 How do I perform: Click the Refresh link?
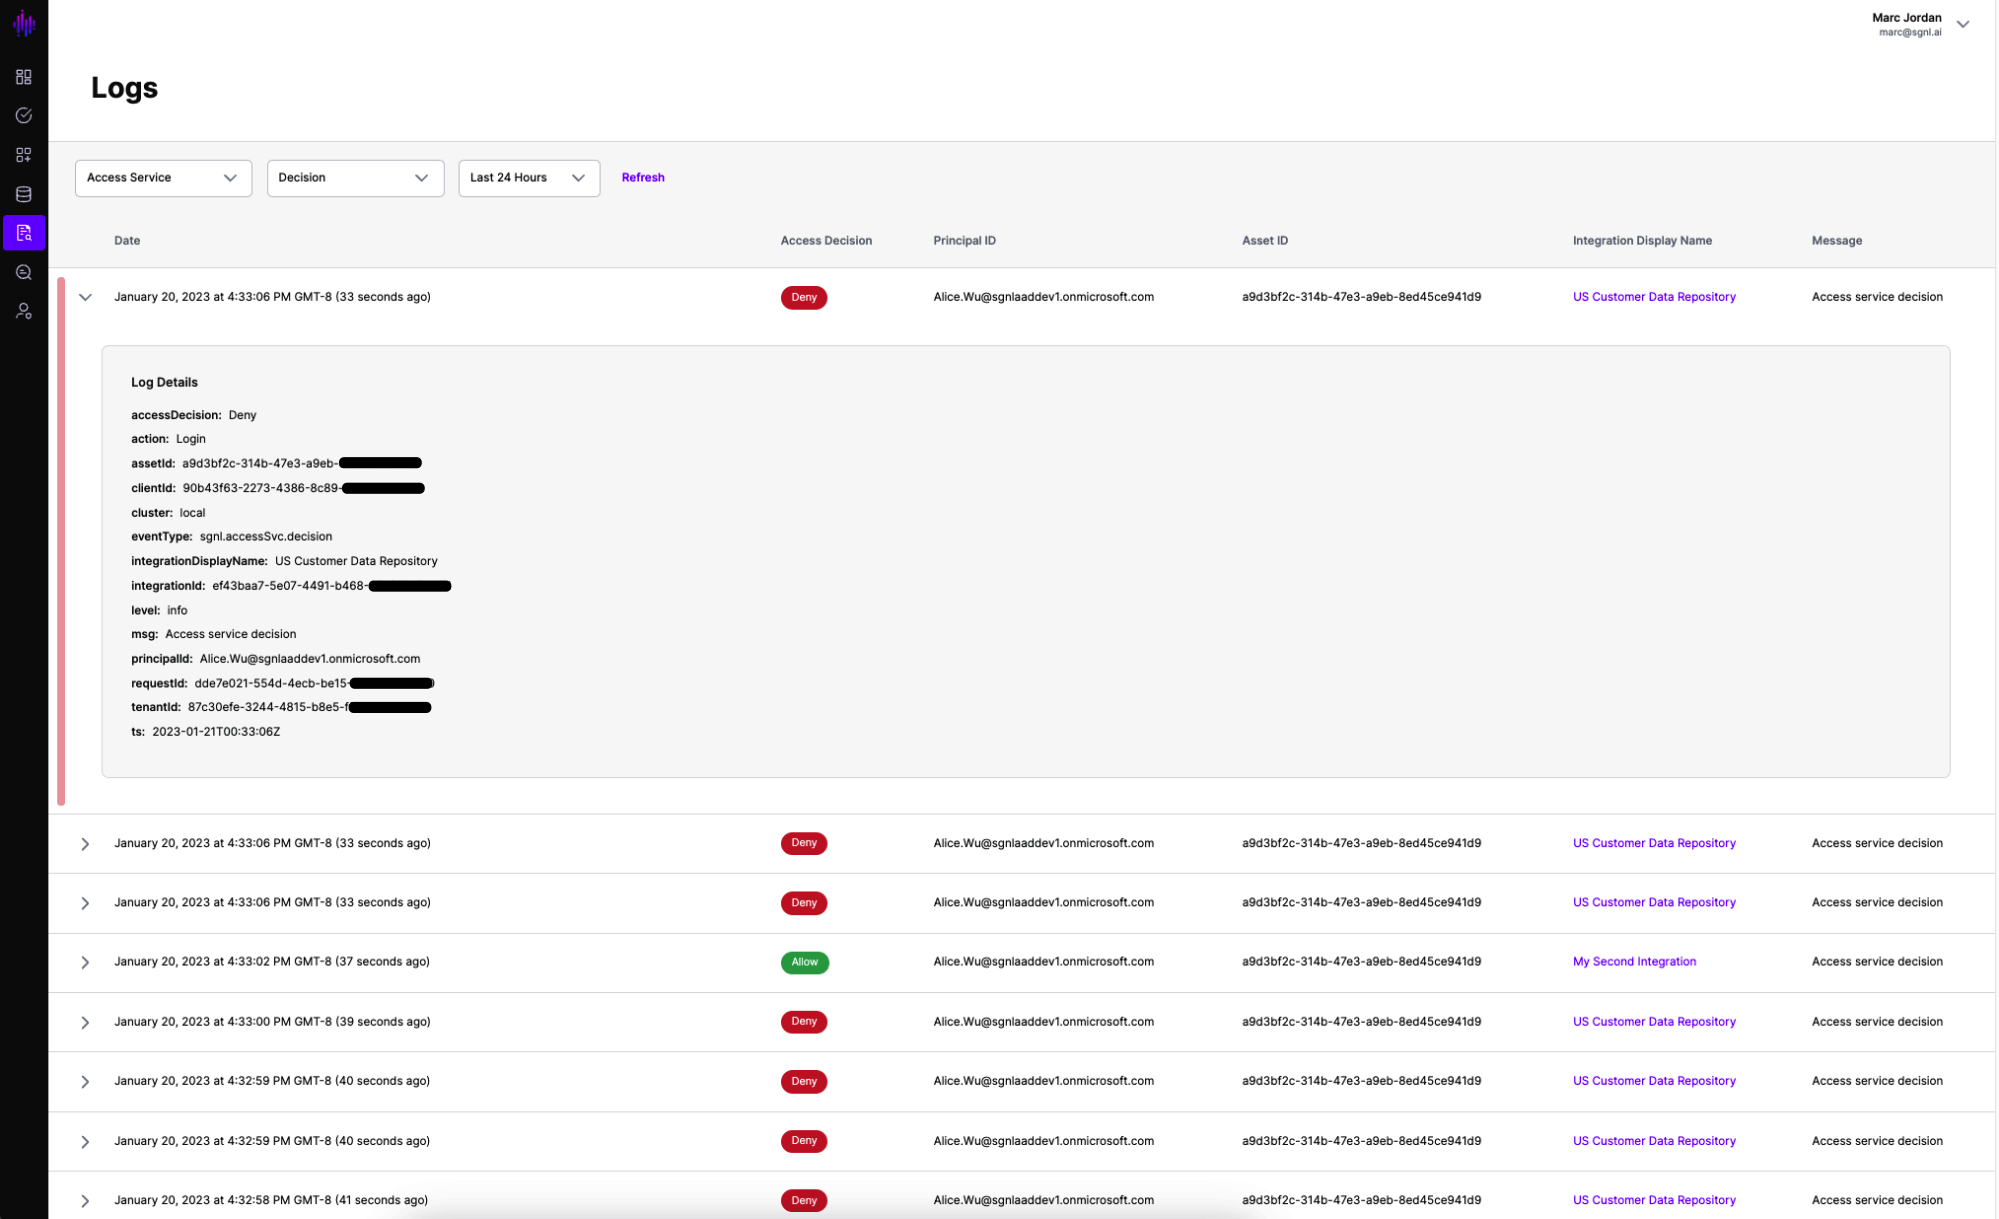(x=643, y=178)
